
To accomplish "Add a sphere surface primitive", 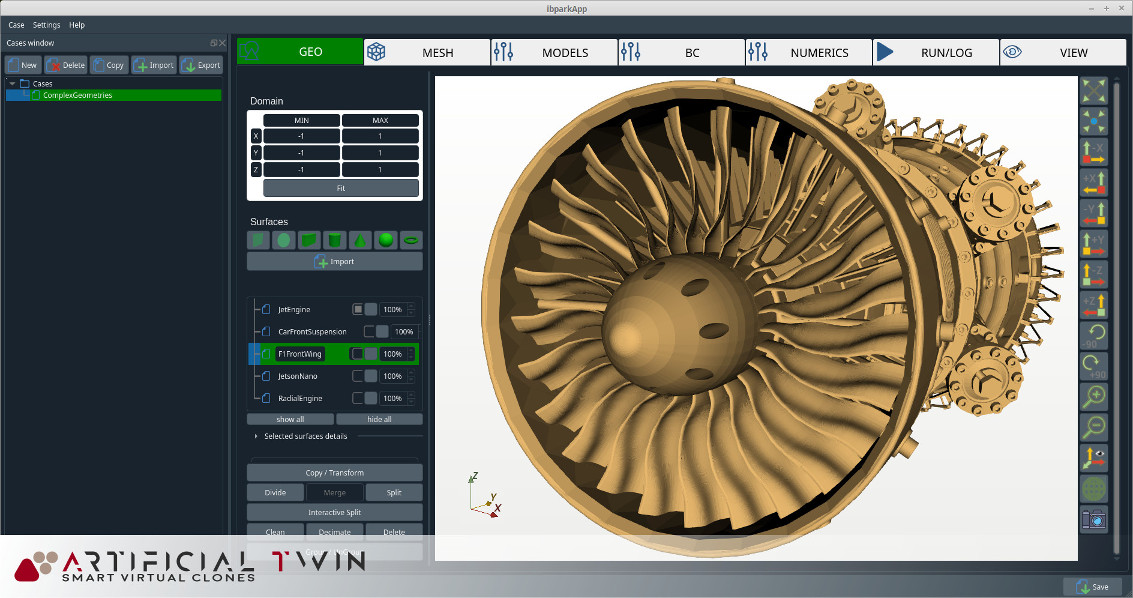I will [x=386, y=240].
